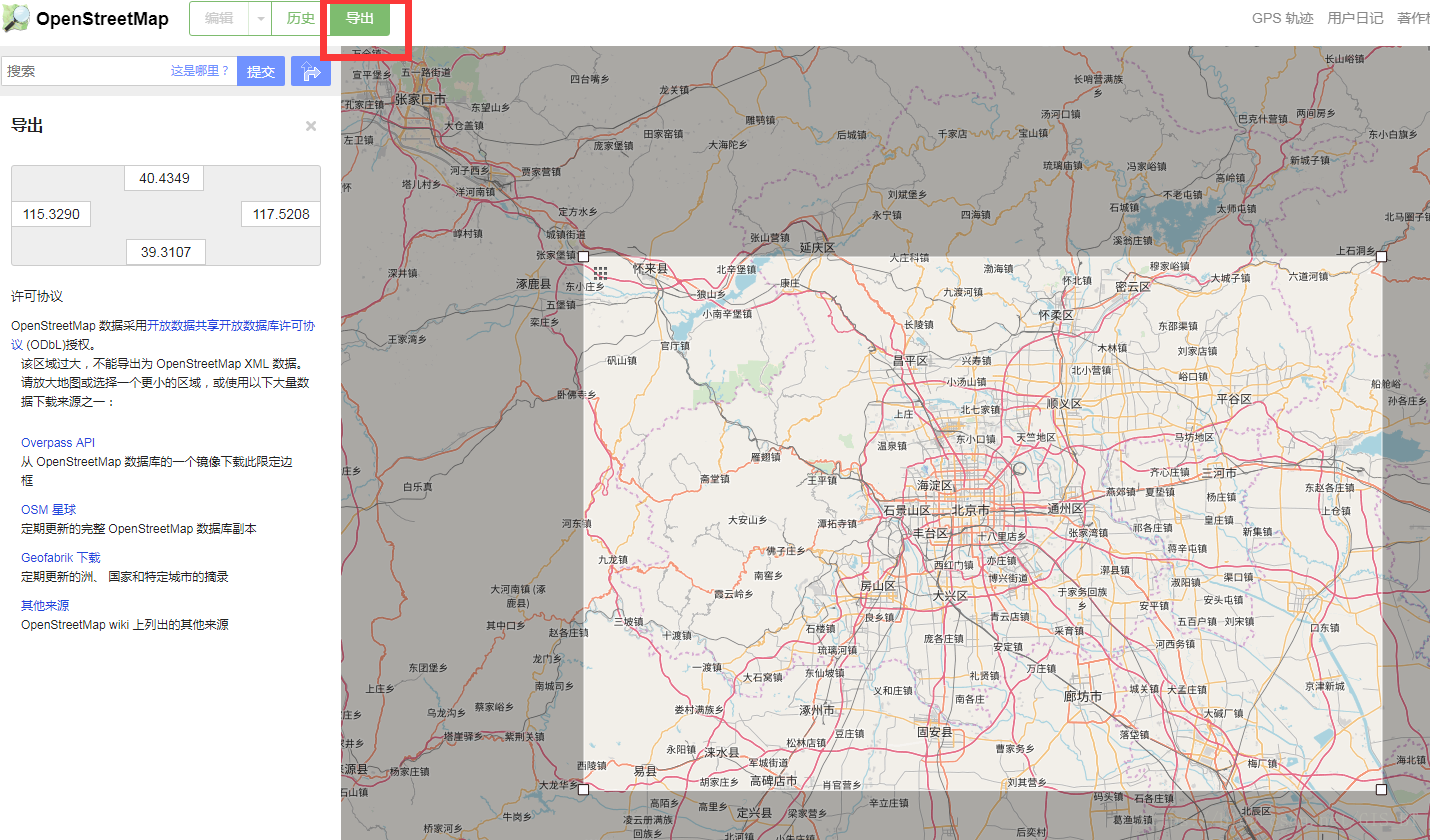Click the 丰台区 label on the map
Screen dimensions: 1430x840
click(930, 534)
